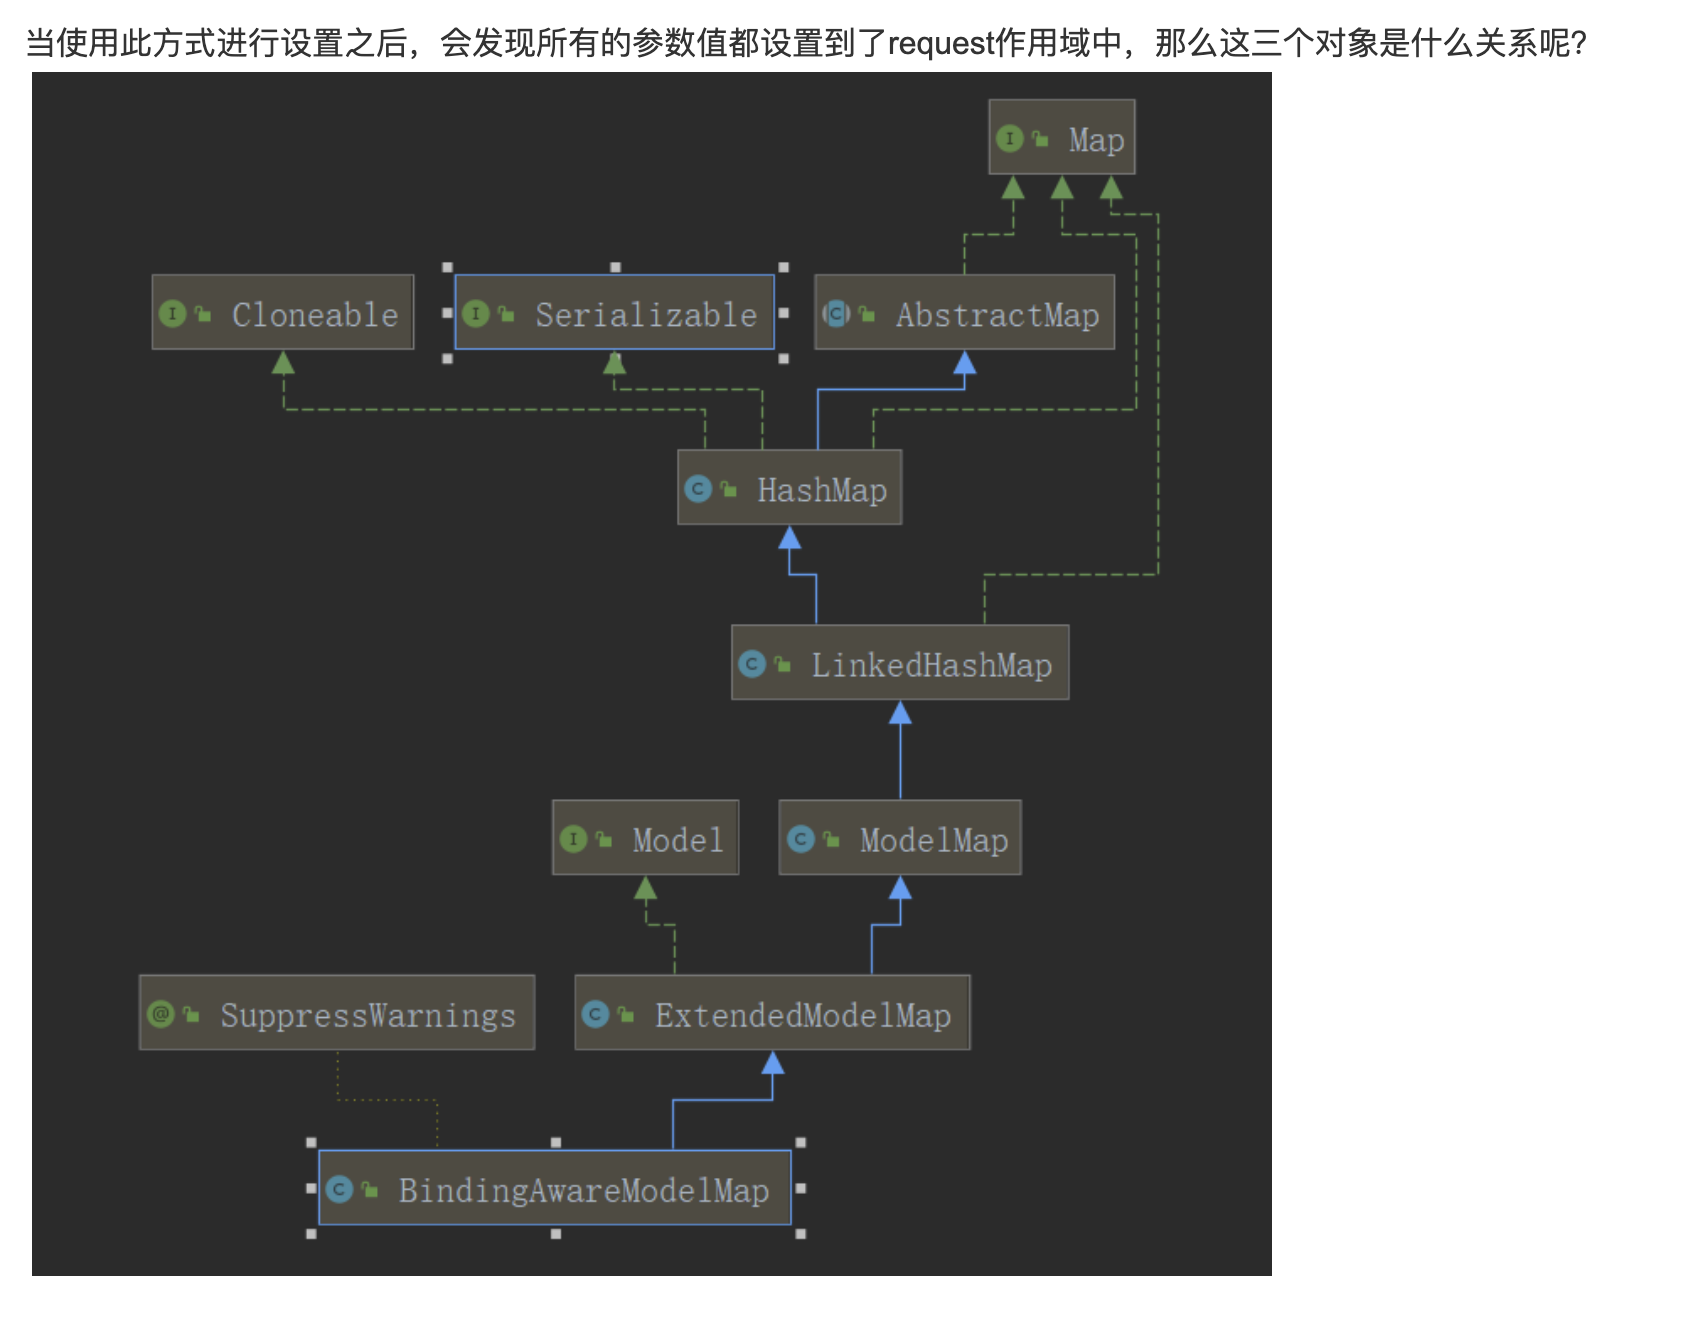Click the Chinese caption sentence above the diagram

pyautogui.click(x=806, y=43)
